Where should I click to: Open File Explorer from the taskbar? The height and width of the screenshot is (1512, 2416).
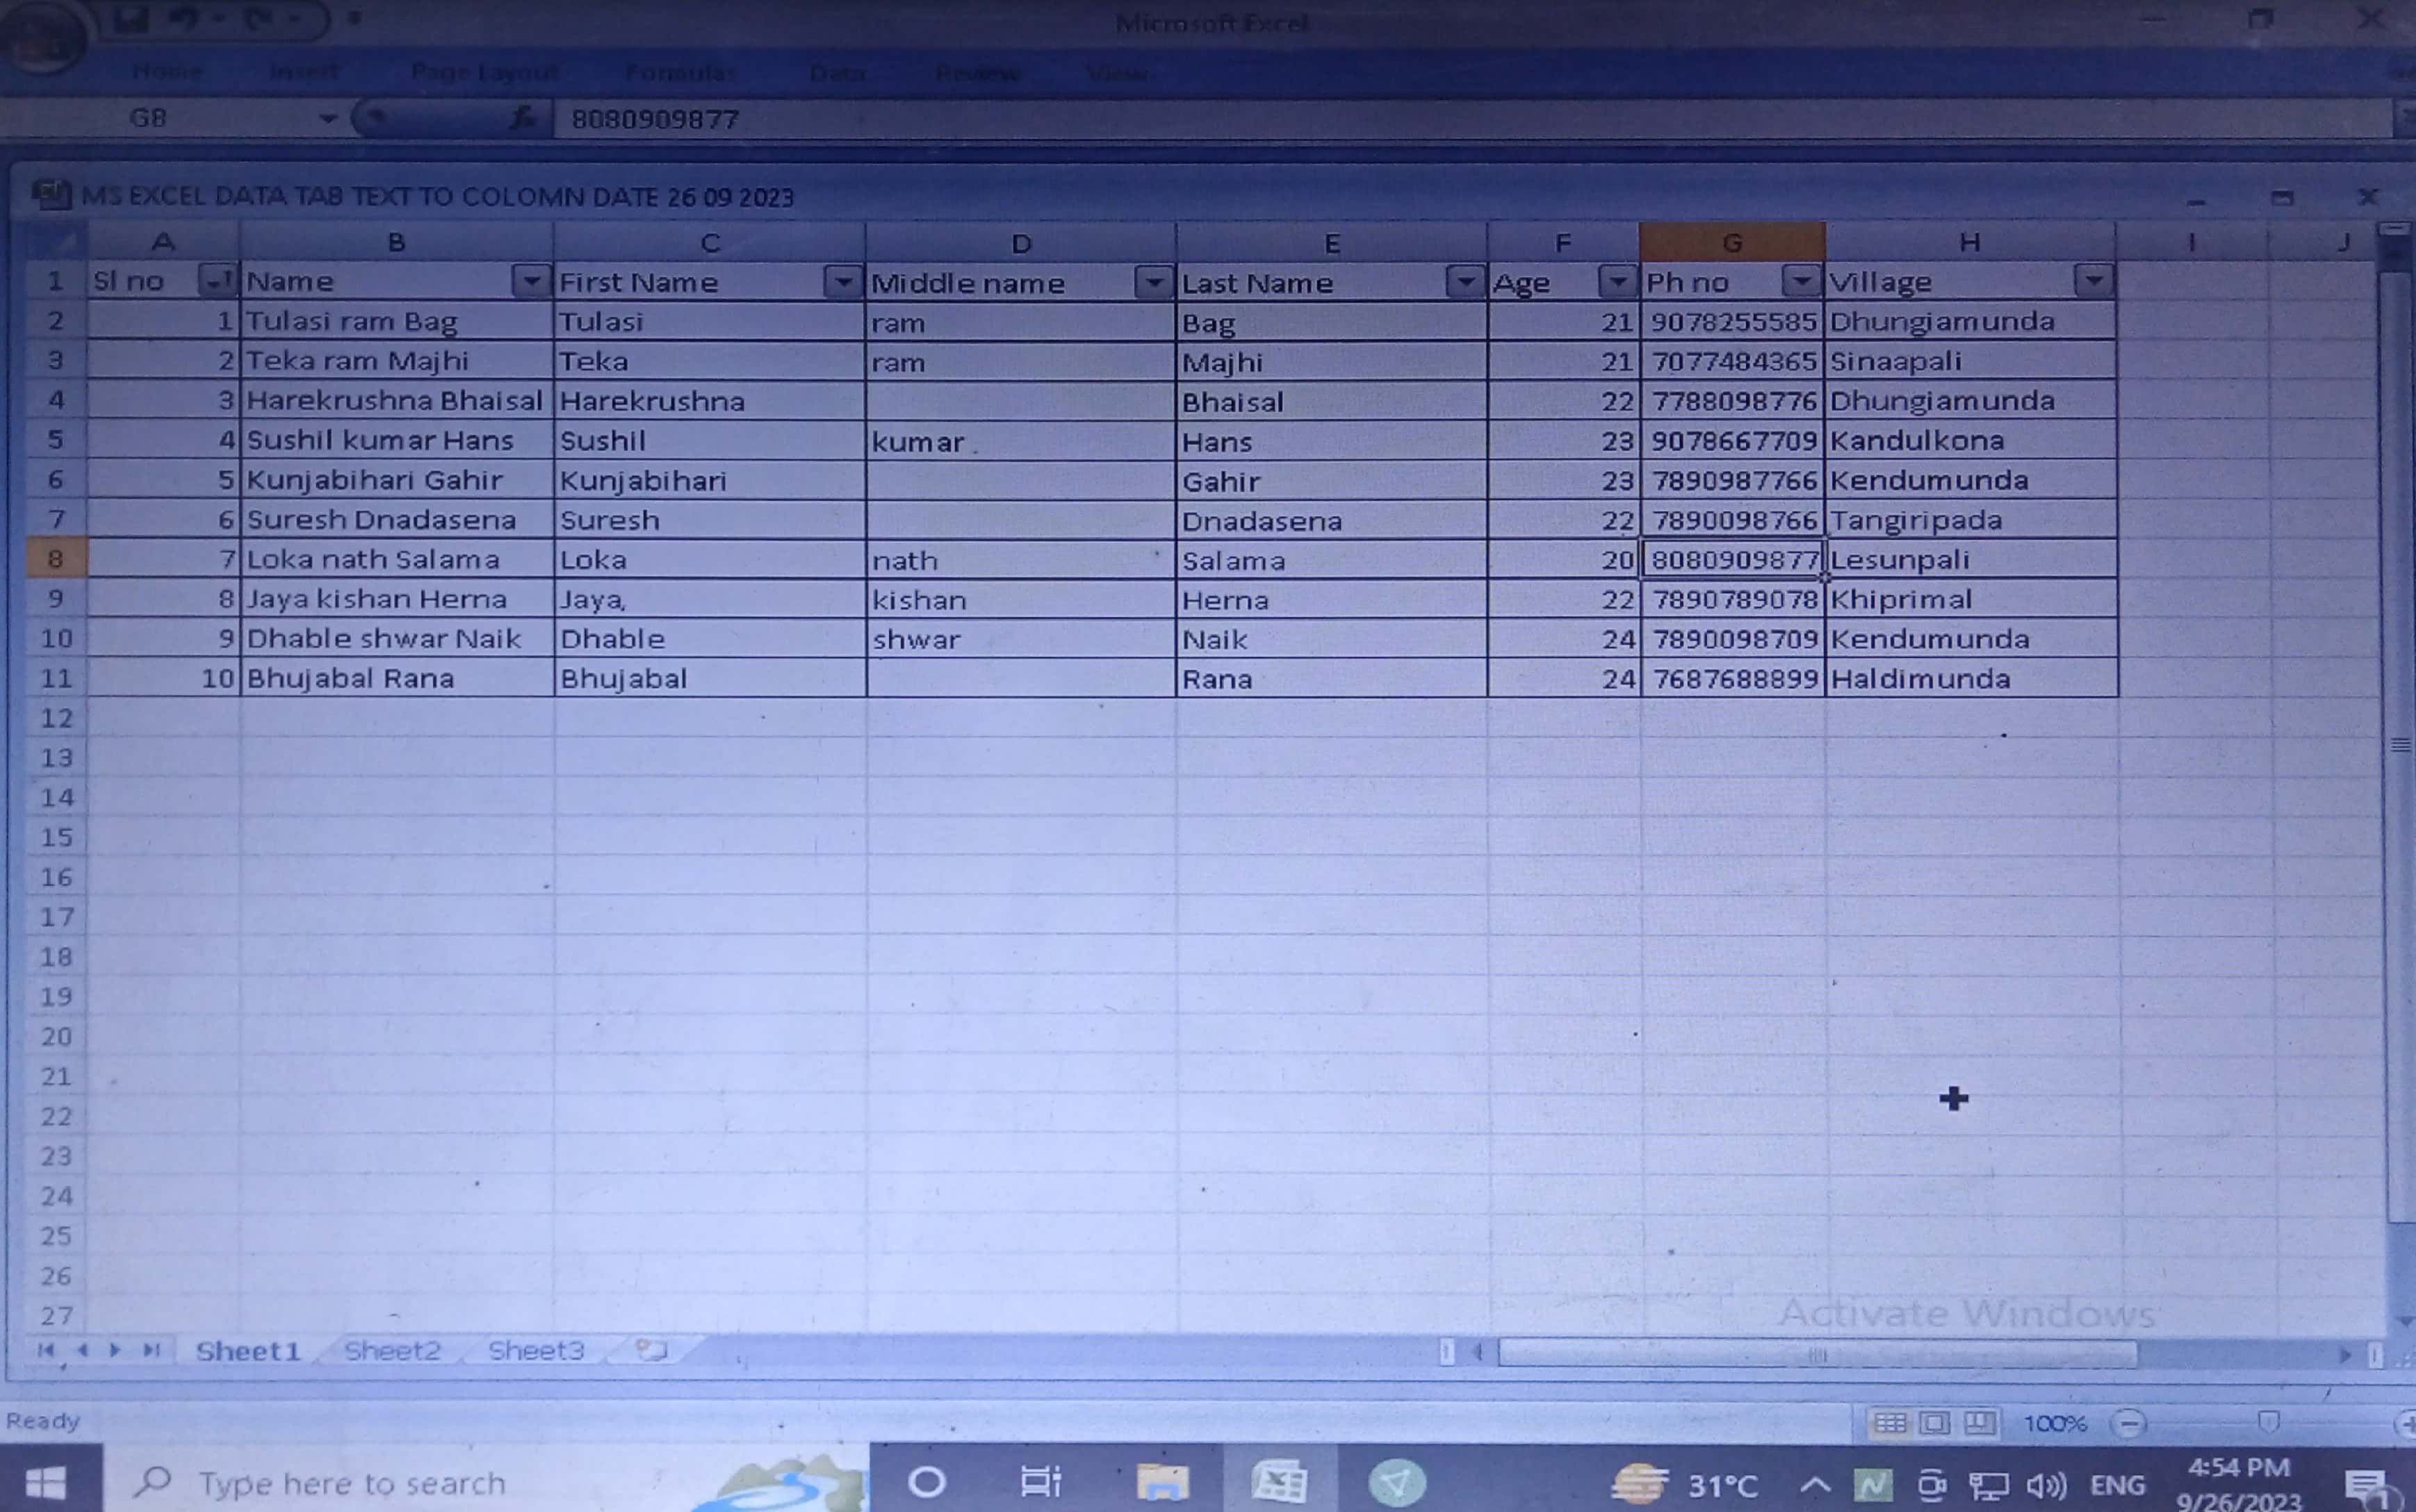click(1162, 1482)
